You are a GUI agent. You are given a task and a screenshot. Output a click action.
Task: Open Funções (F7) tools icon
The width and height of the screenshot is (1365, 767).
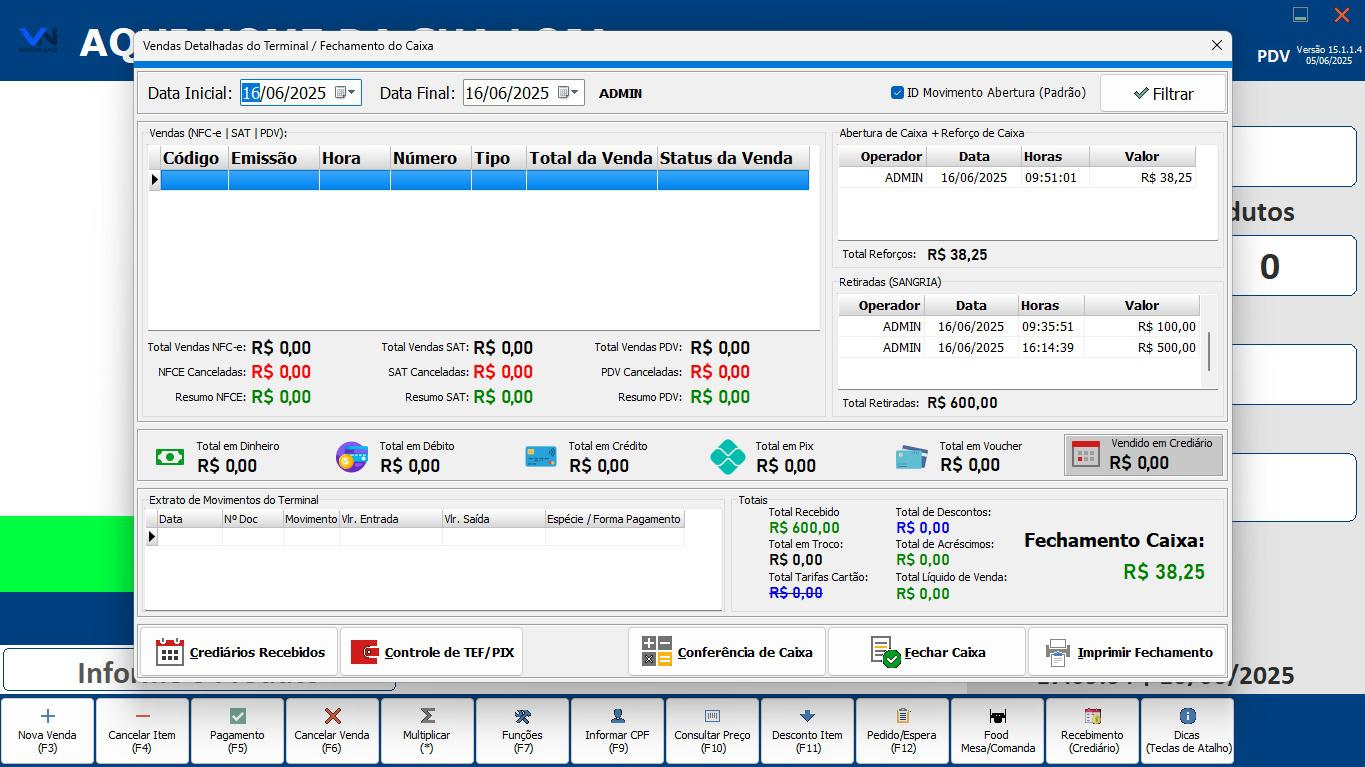[522, 716]
